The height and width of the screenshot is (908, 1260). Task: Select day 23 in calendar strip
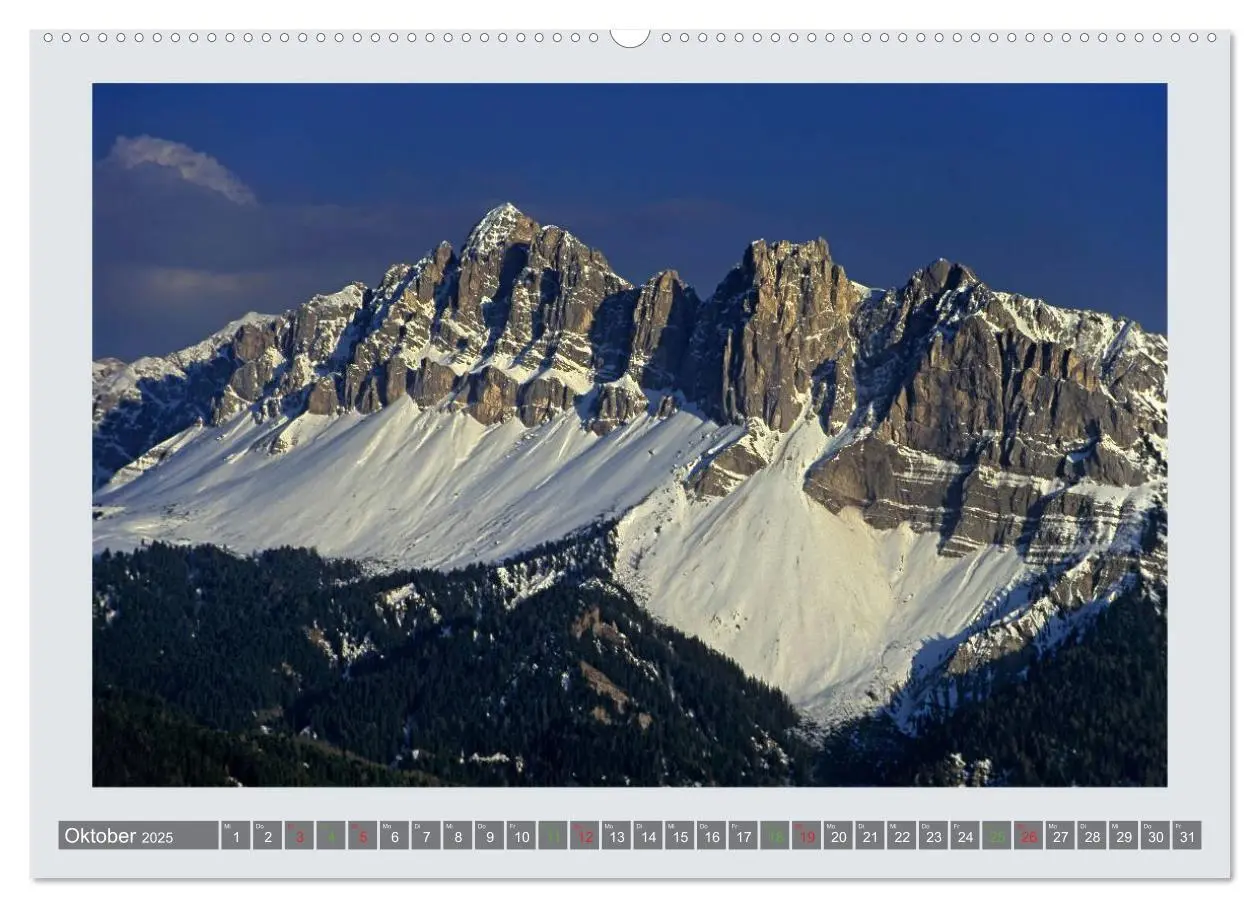click(933, 835)
